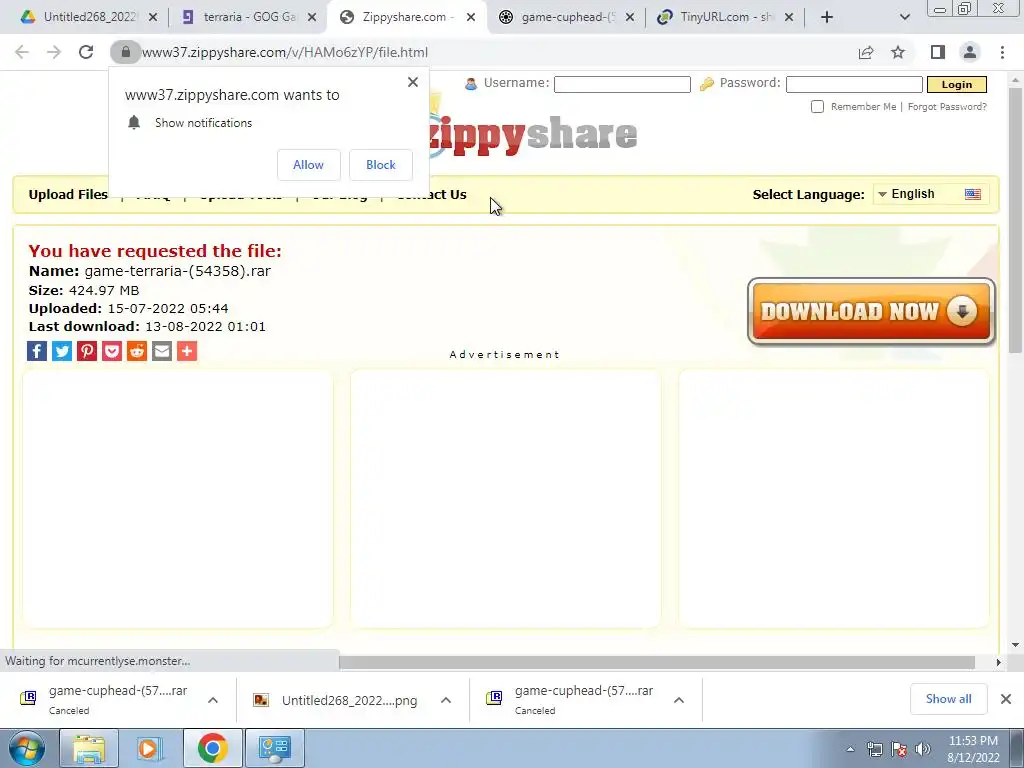
Task: Go back to previous page
Action: 22,52
